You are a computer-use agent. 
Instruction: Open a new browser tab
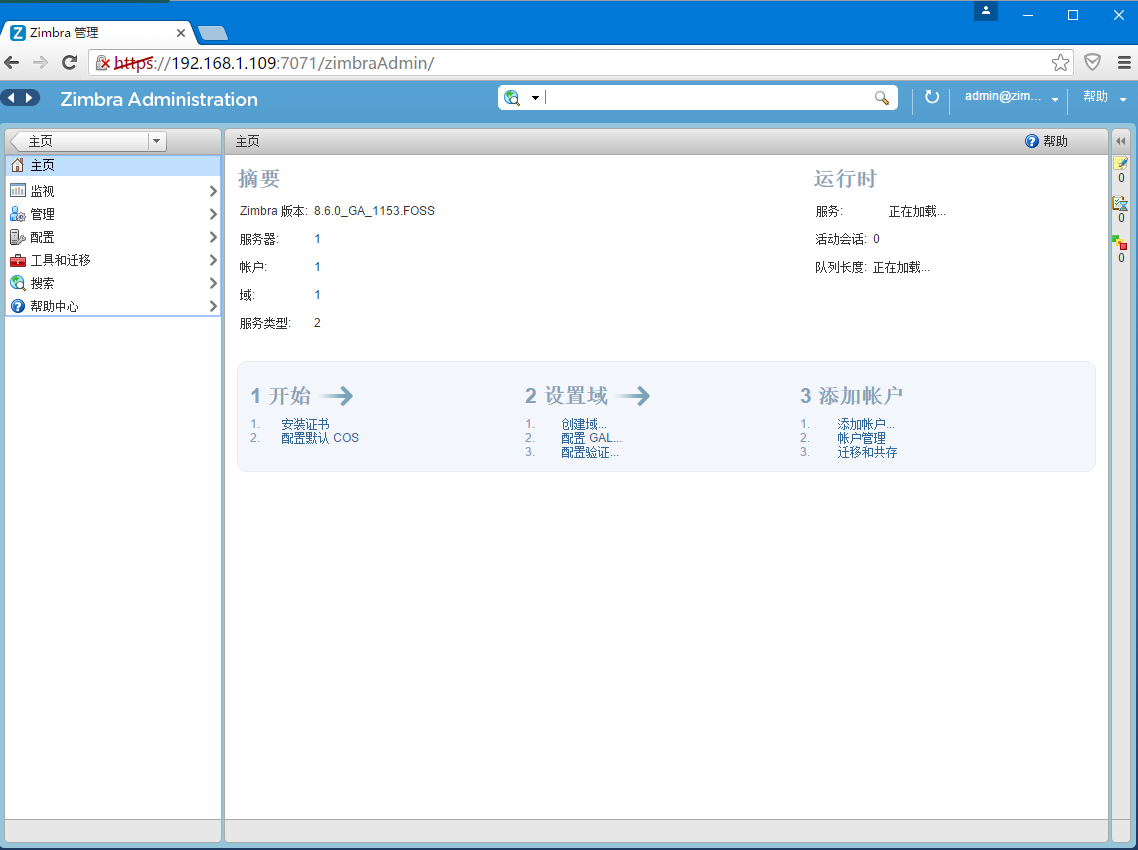coord(213,33)
